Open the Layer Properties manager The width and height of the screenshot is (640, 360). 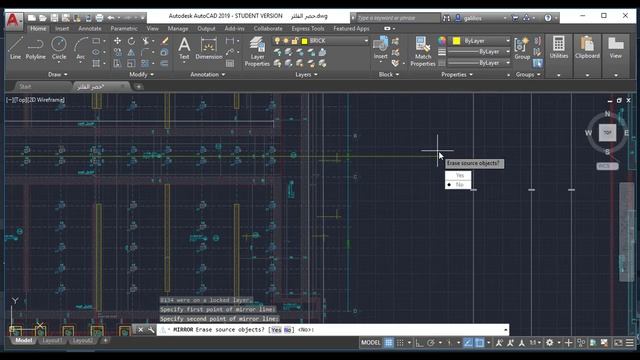257,51
